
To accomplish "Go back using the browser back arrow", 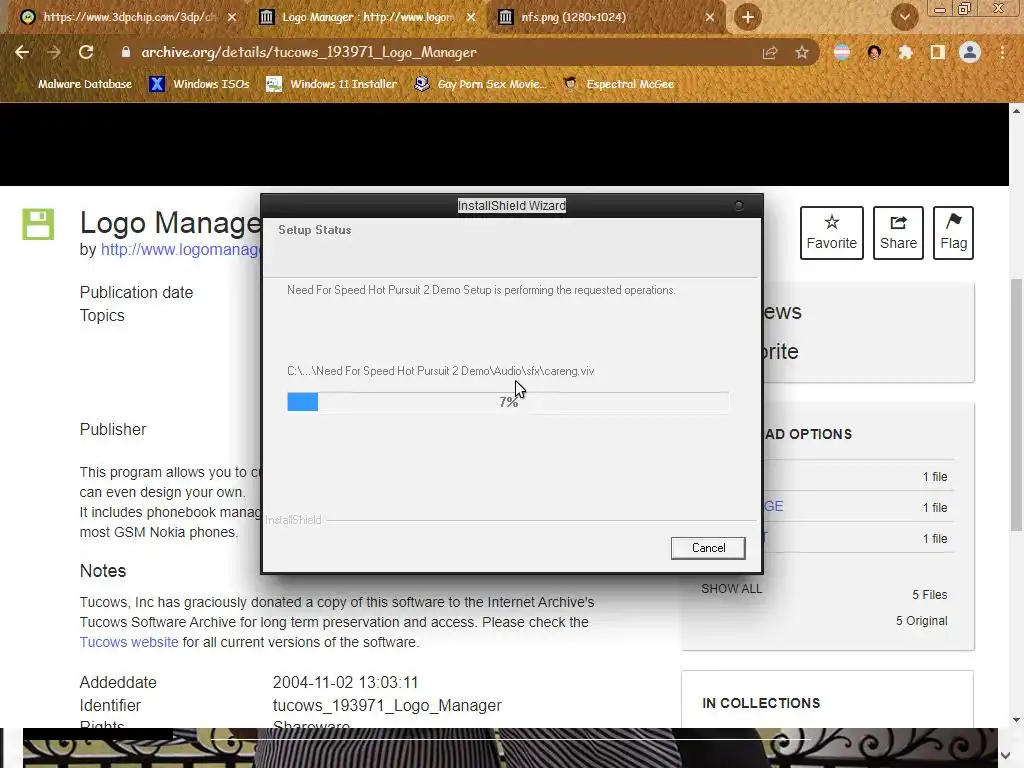I will tap(22, 52).
